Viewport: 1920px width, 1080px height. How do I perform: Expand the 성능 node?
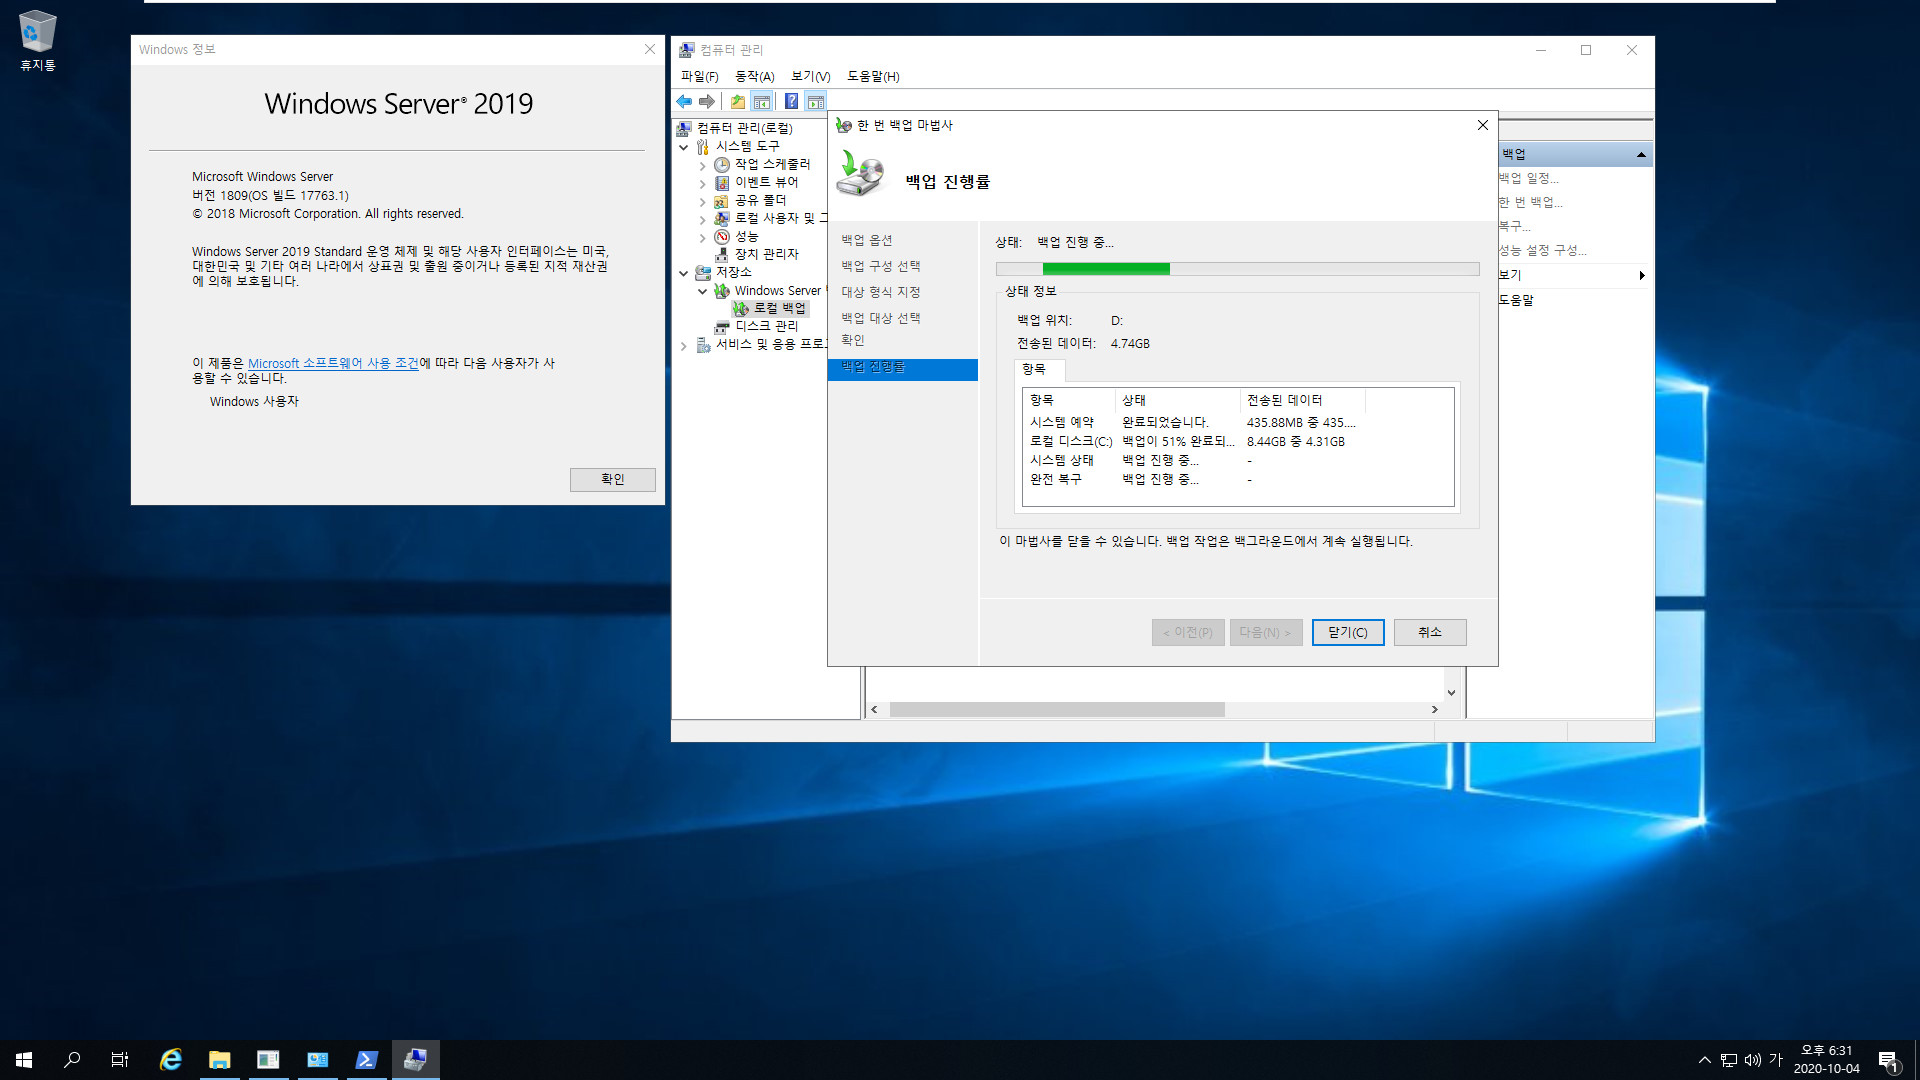point(702,237)
